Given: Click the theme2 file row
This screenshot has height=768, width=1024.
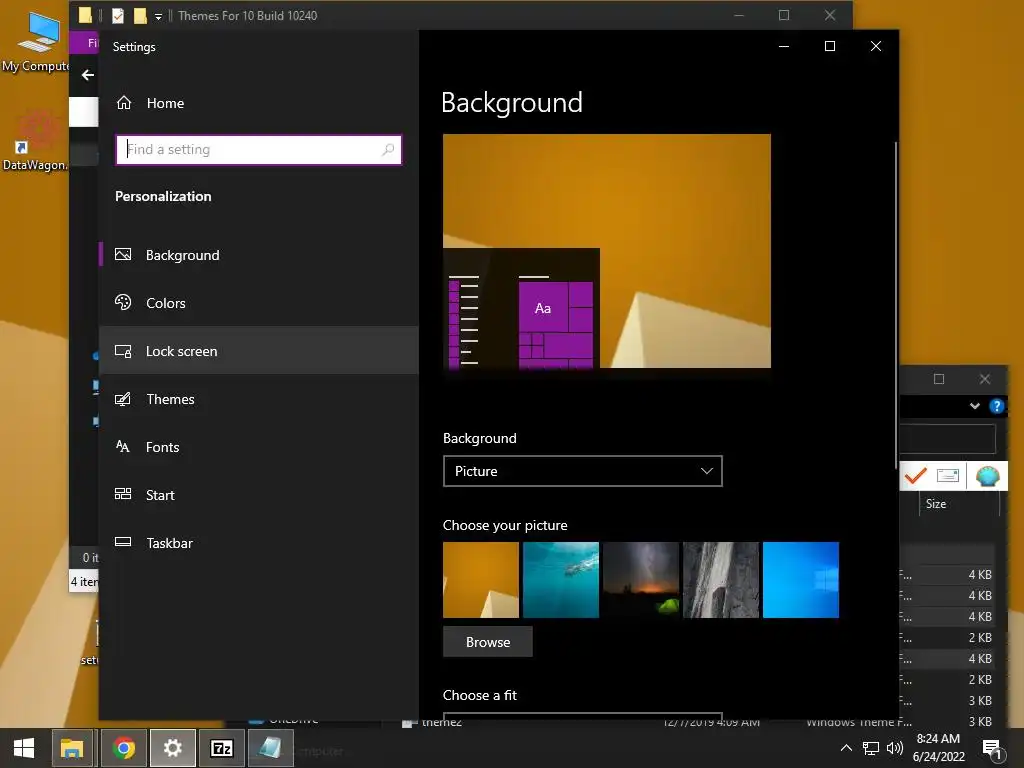Looking at the screenshot, I should 441,721.
